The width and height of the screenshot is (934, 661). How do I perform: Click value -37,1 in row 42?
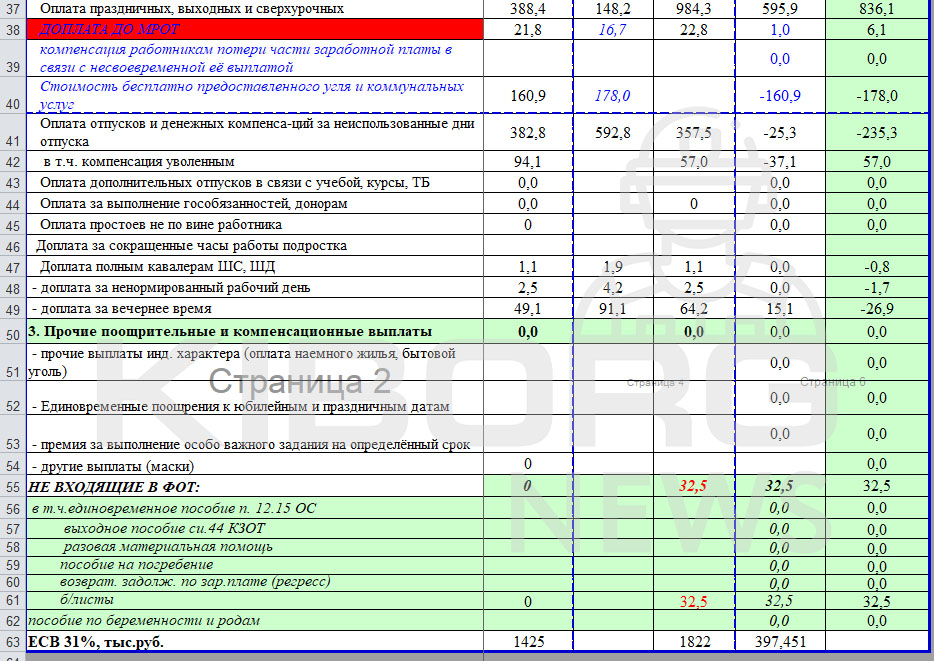pos(780,161)
